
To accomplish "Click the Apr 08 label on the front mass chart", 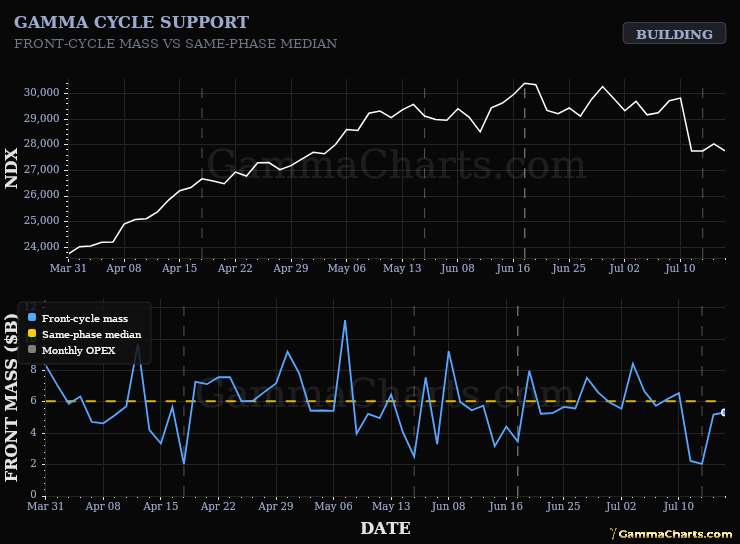I will (103, 506).
